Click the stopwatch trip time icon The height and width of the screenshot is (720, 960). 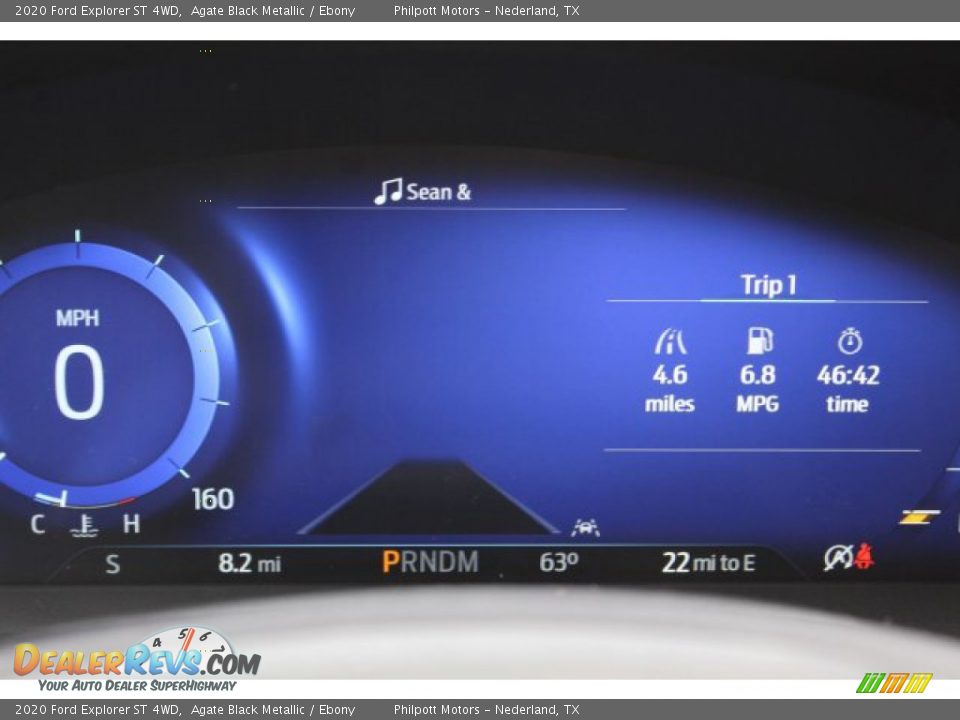click(849, 342)
